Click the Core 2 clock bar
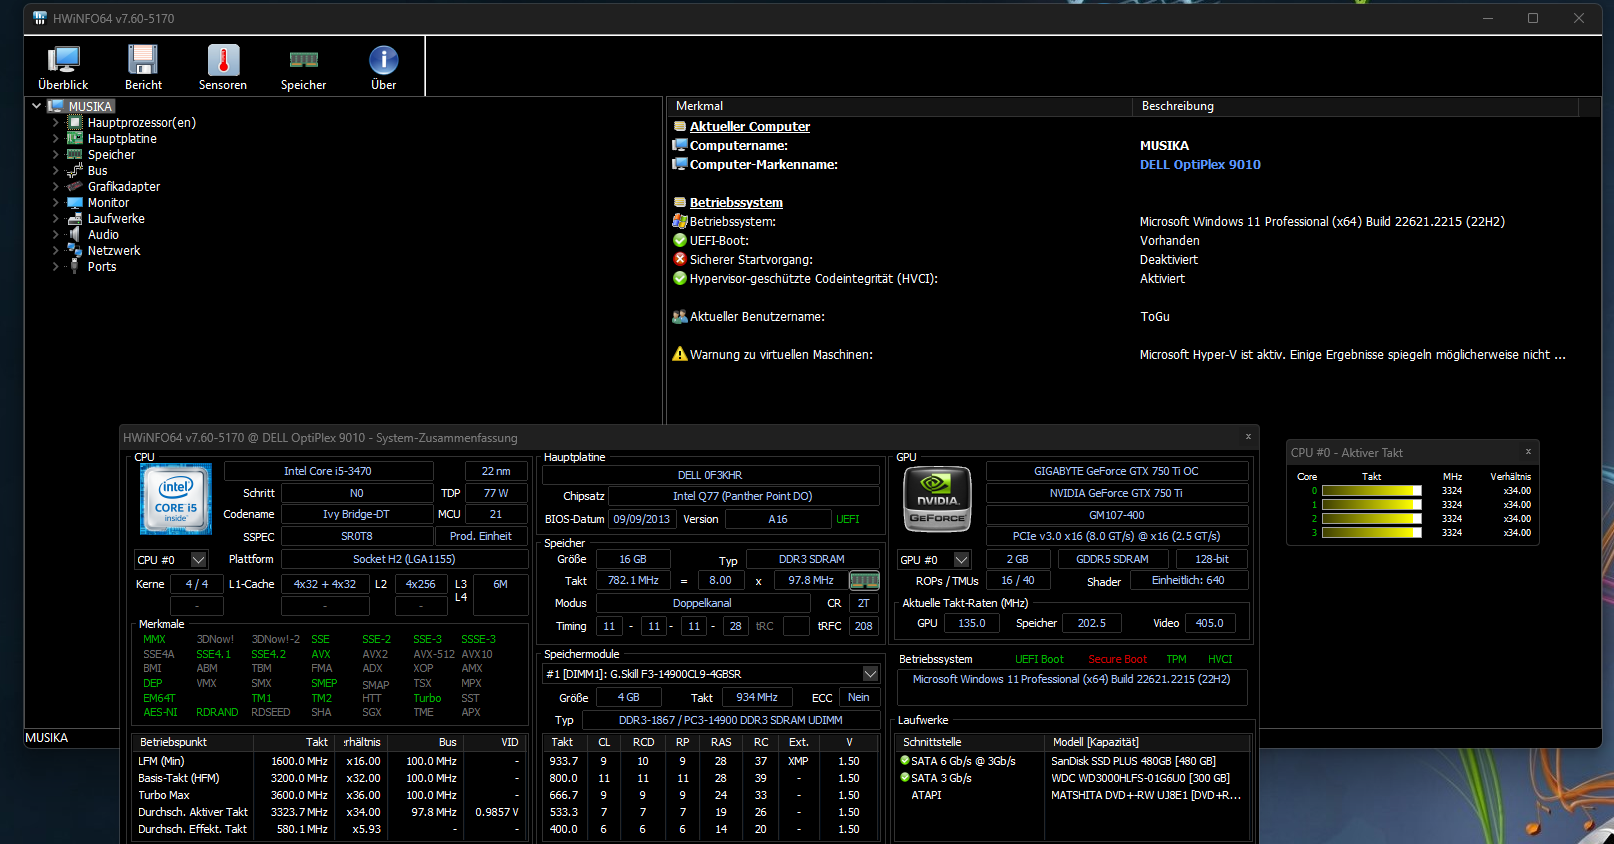This screenshot has width=1614, height=844. coord(1371,519)
